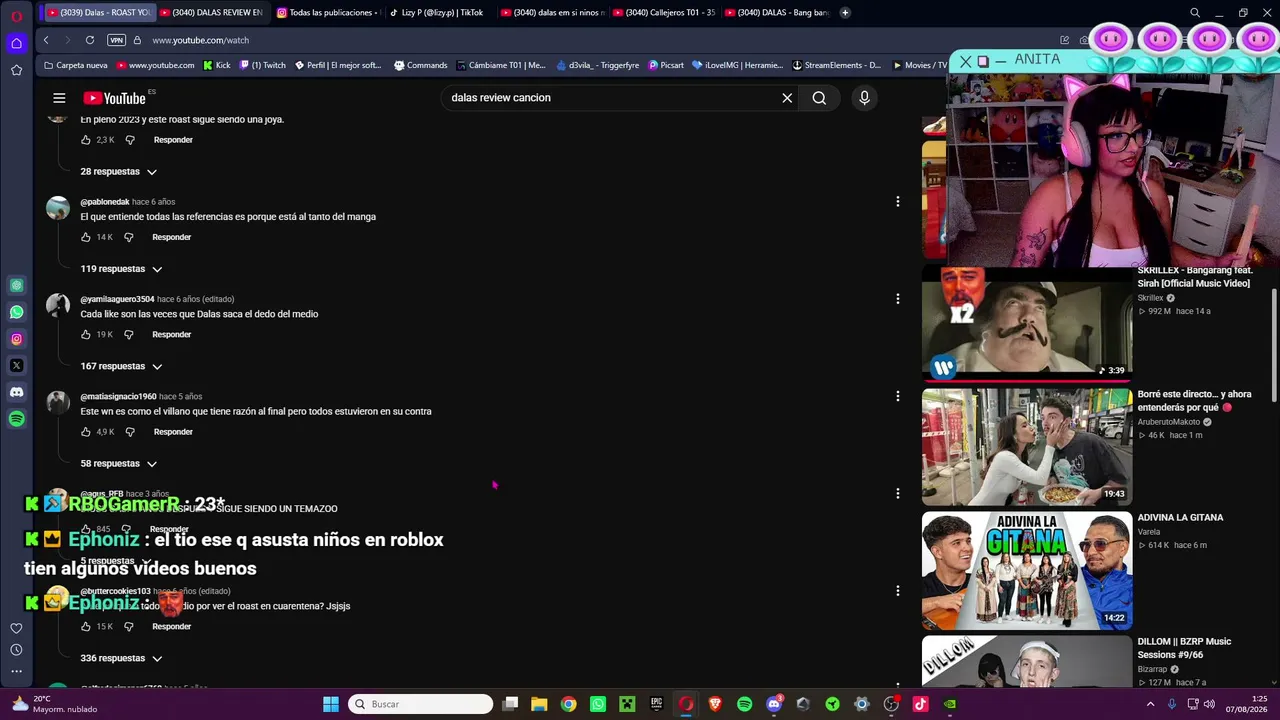Reply to @matiasignacio1960's comment
Screen dimensions: 1280x720
(173, 432)
